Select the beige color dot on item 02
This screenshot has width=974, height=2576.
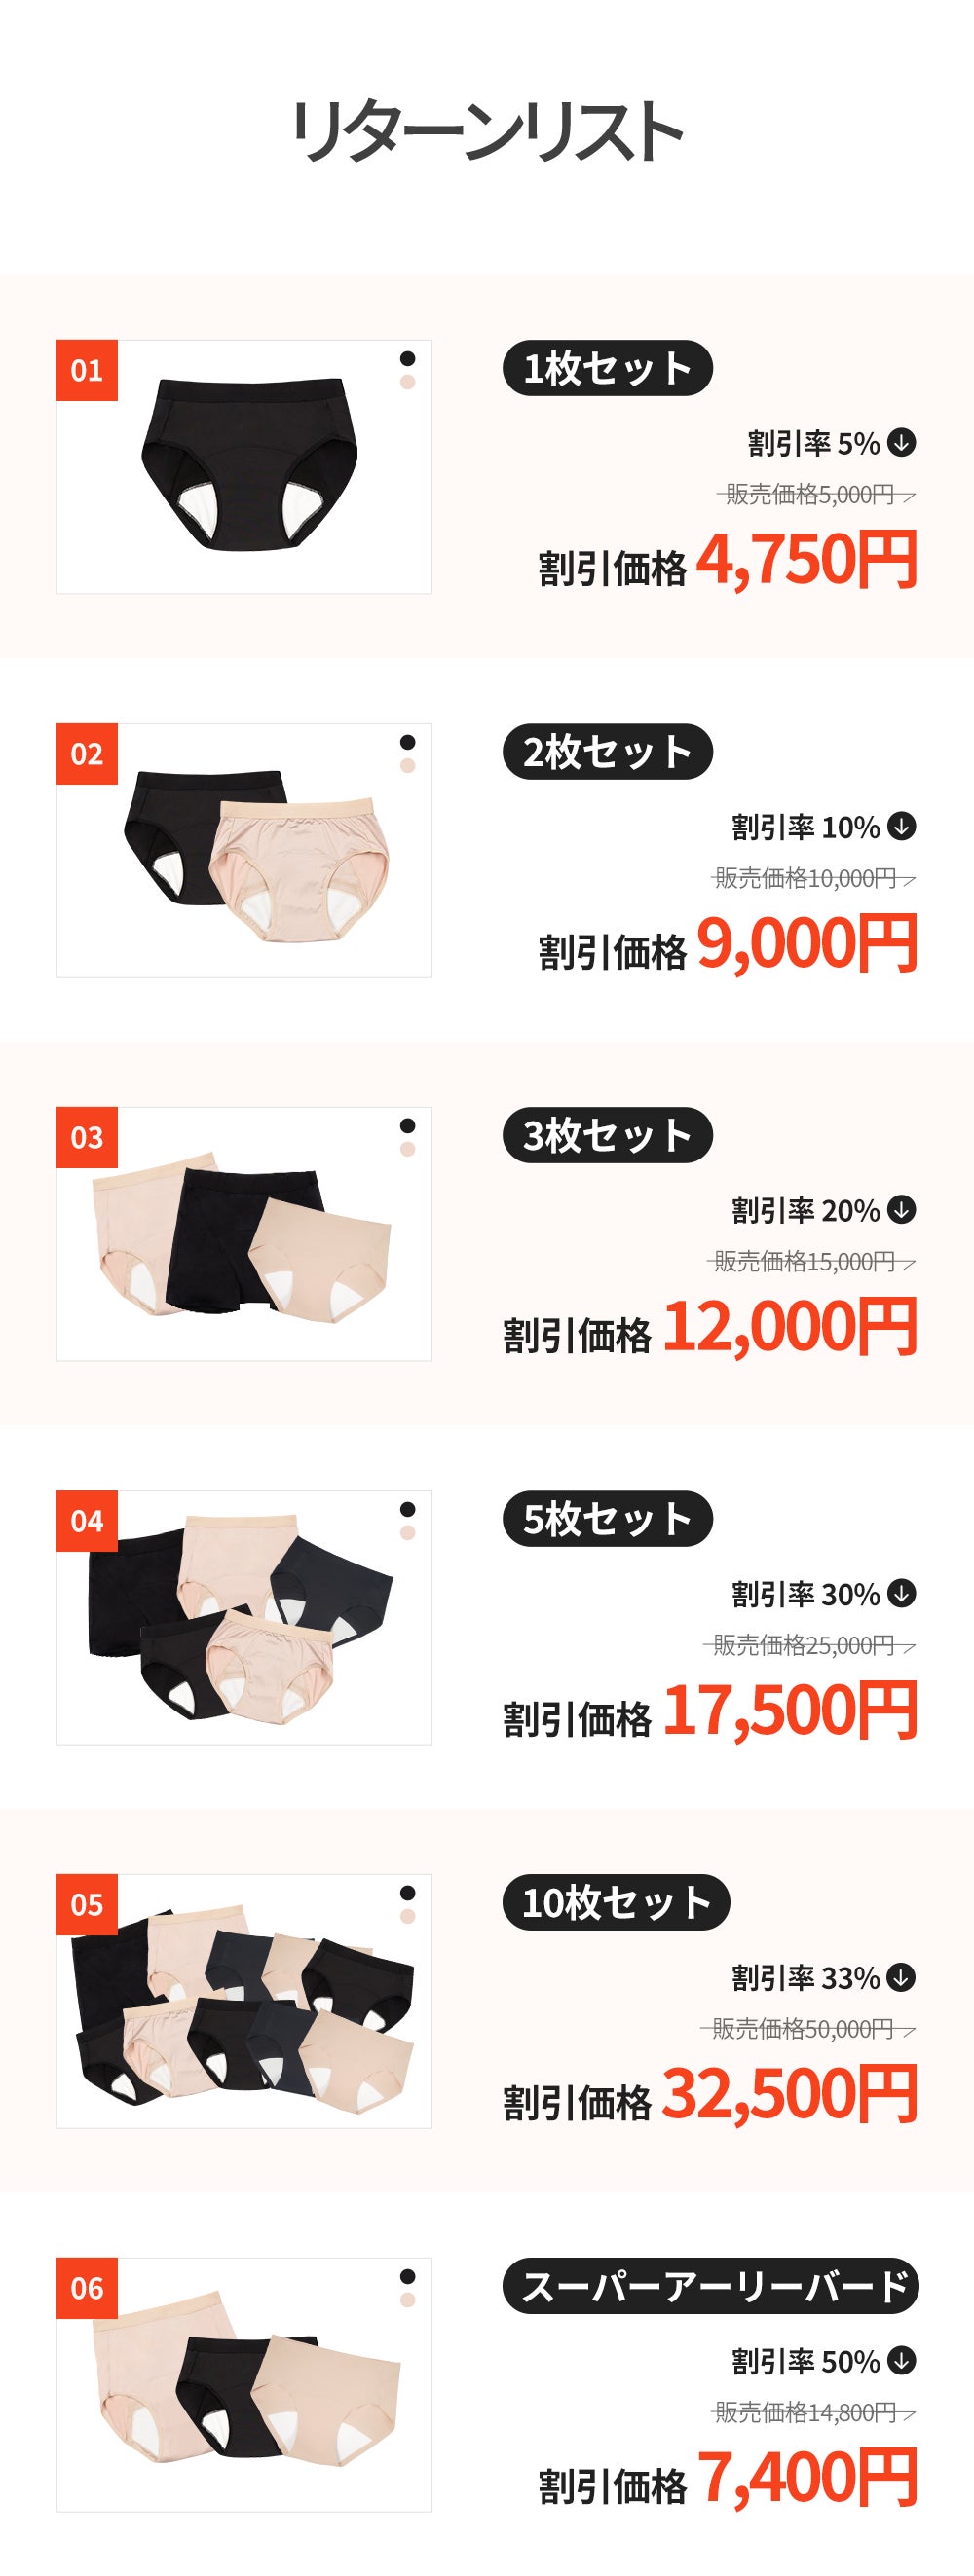[408, 766]
